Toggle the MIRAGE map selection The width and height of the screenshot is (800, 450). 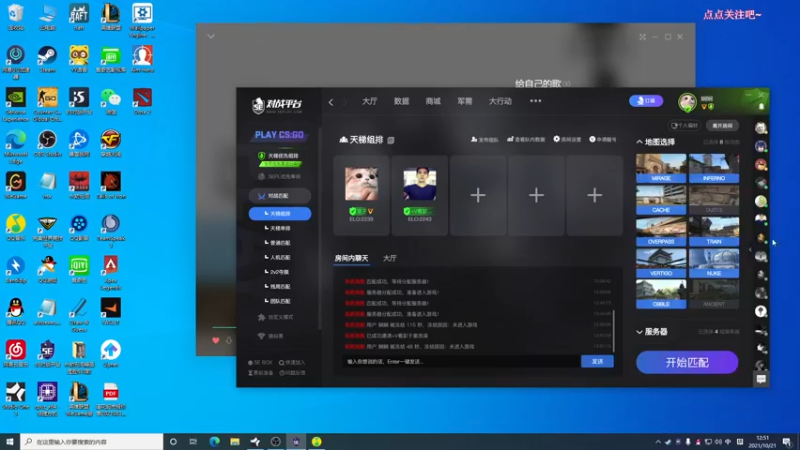click(x=661, y=168)
